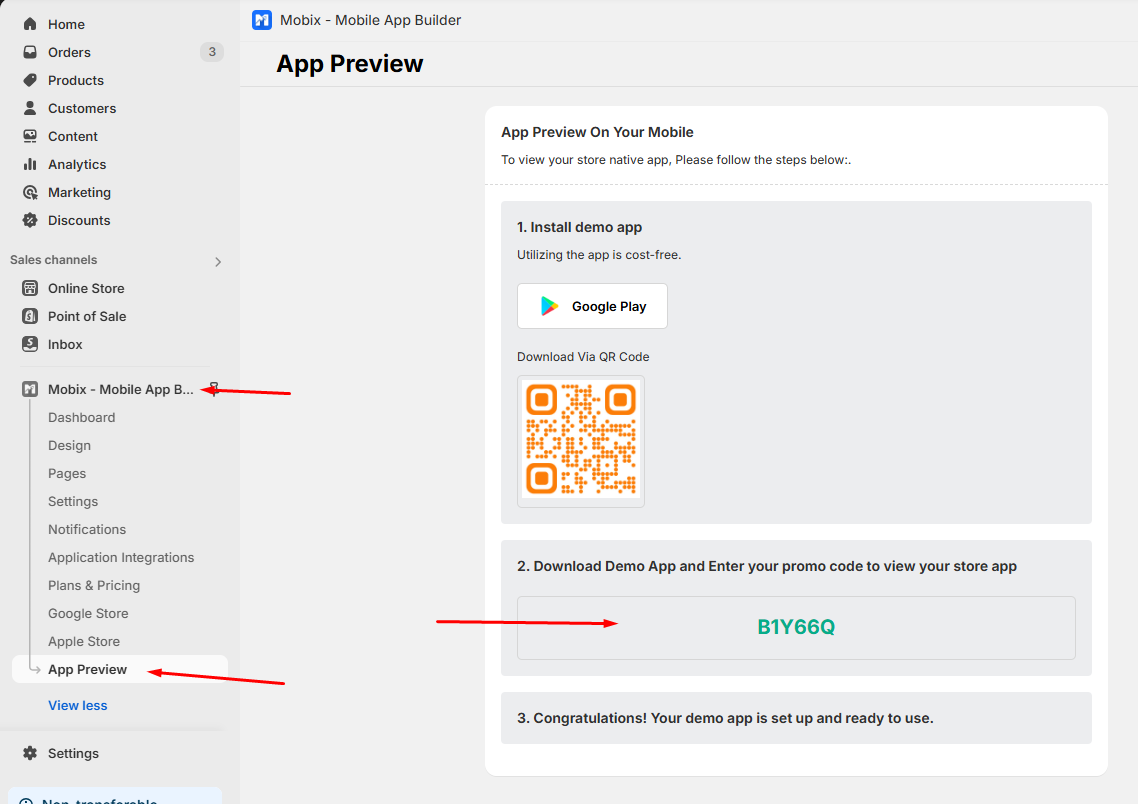Open the Google Store subpage
This screenshot has height=804, width=1138.
[88, 613]
